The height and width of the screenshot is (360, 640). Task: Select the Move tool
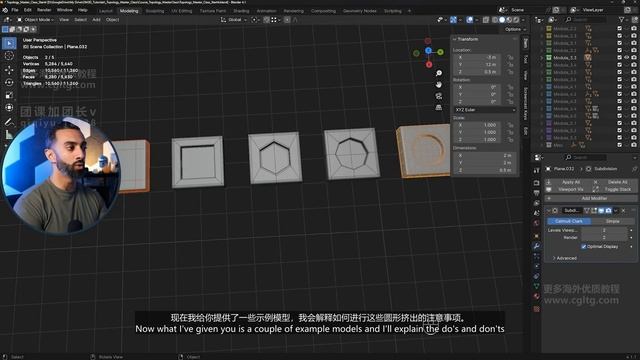(x=9, y=70)
